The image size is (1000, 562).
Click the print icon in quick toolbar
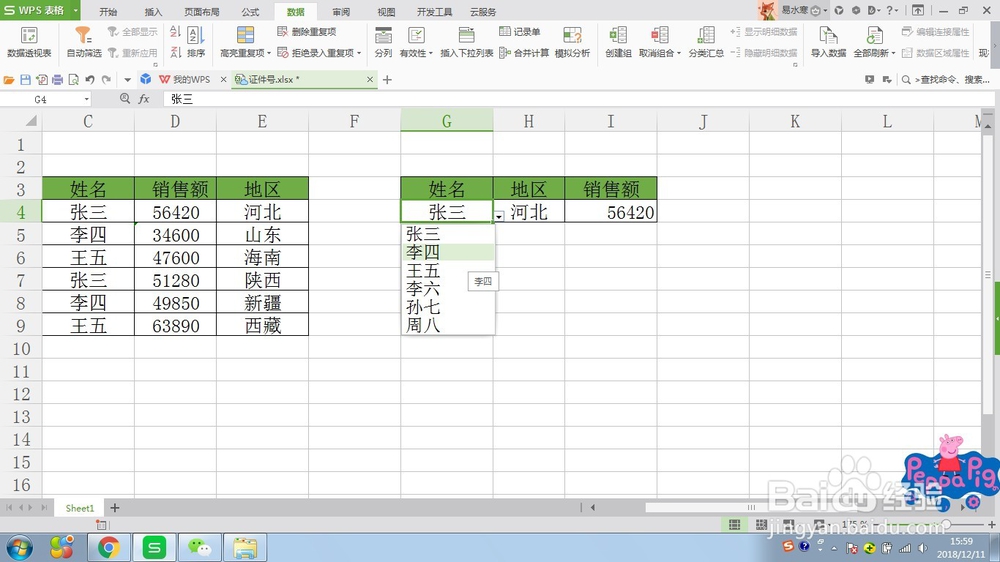coord(57,80)
